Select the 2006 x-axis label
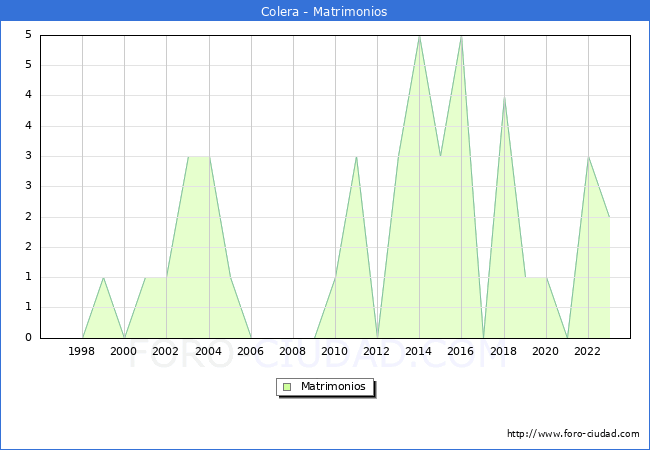The image size is (650, 450). [250, 351]
